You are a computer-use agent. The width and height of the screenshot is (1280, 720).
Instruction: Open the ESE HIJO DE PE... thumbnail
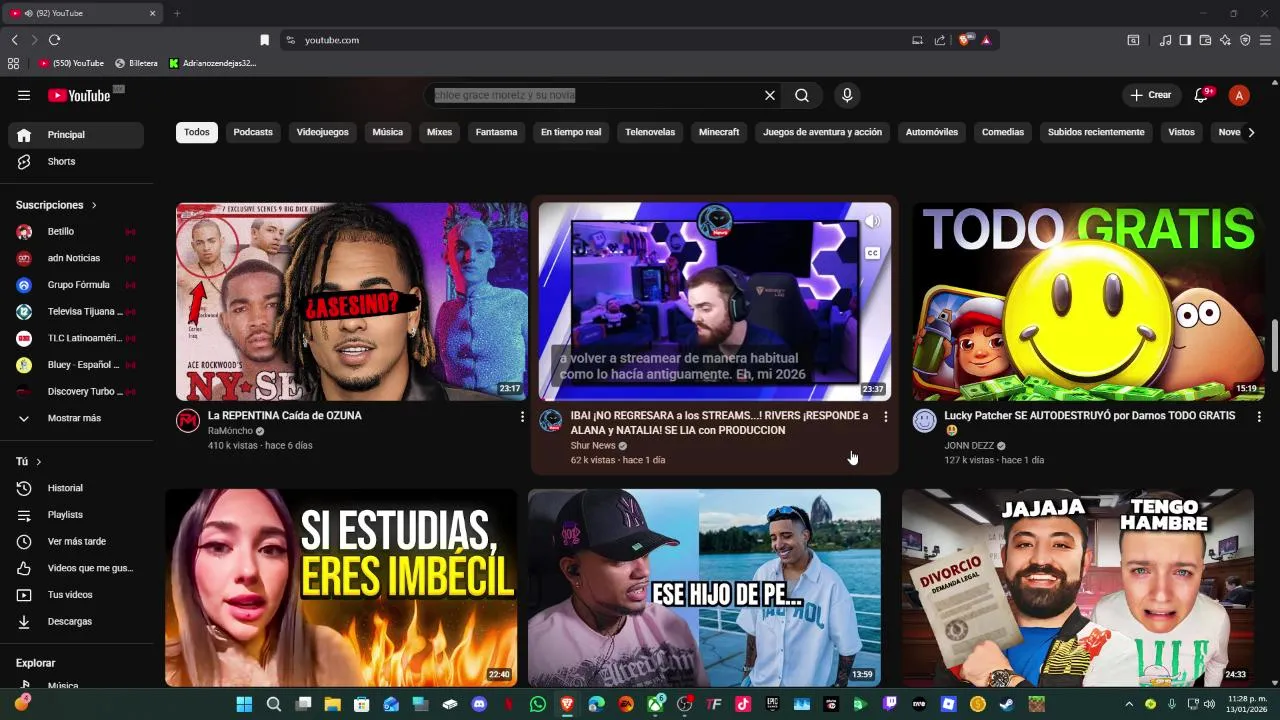click(x=704, y=587)
